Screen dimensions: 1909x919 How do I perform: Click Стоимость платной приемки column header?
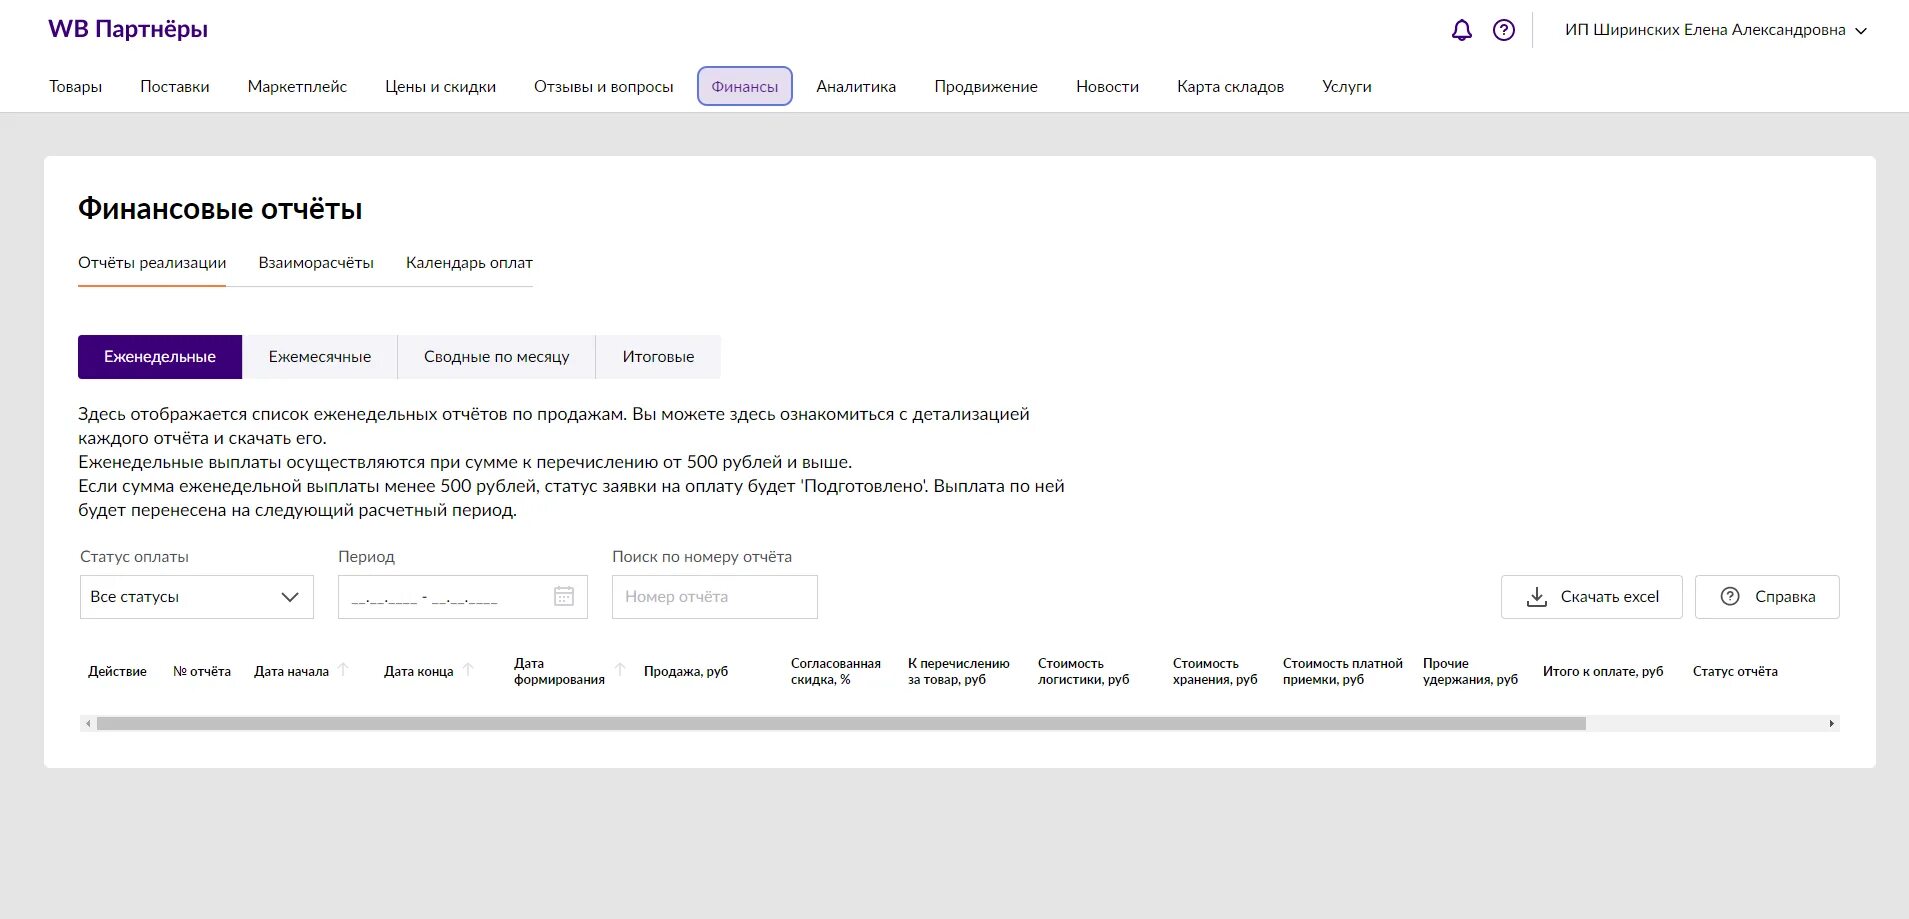pyautogui.click(x=1343, y=671)
